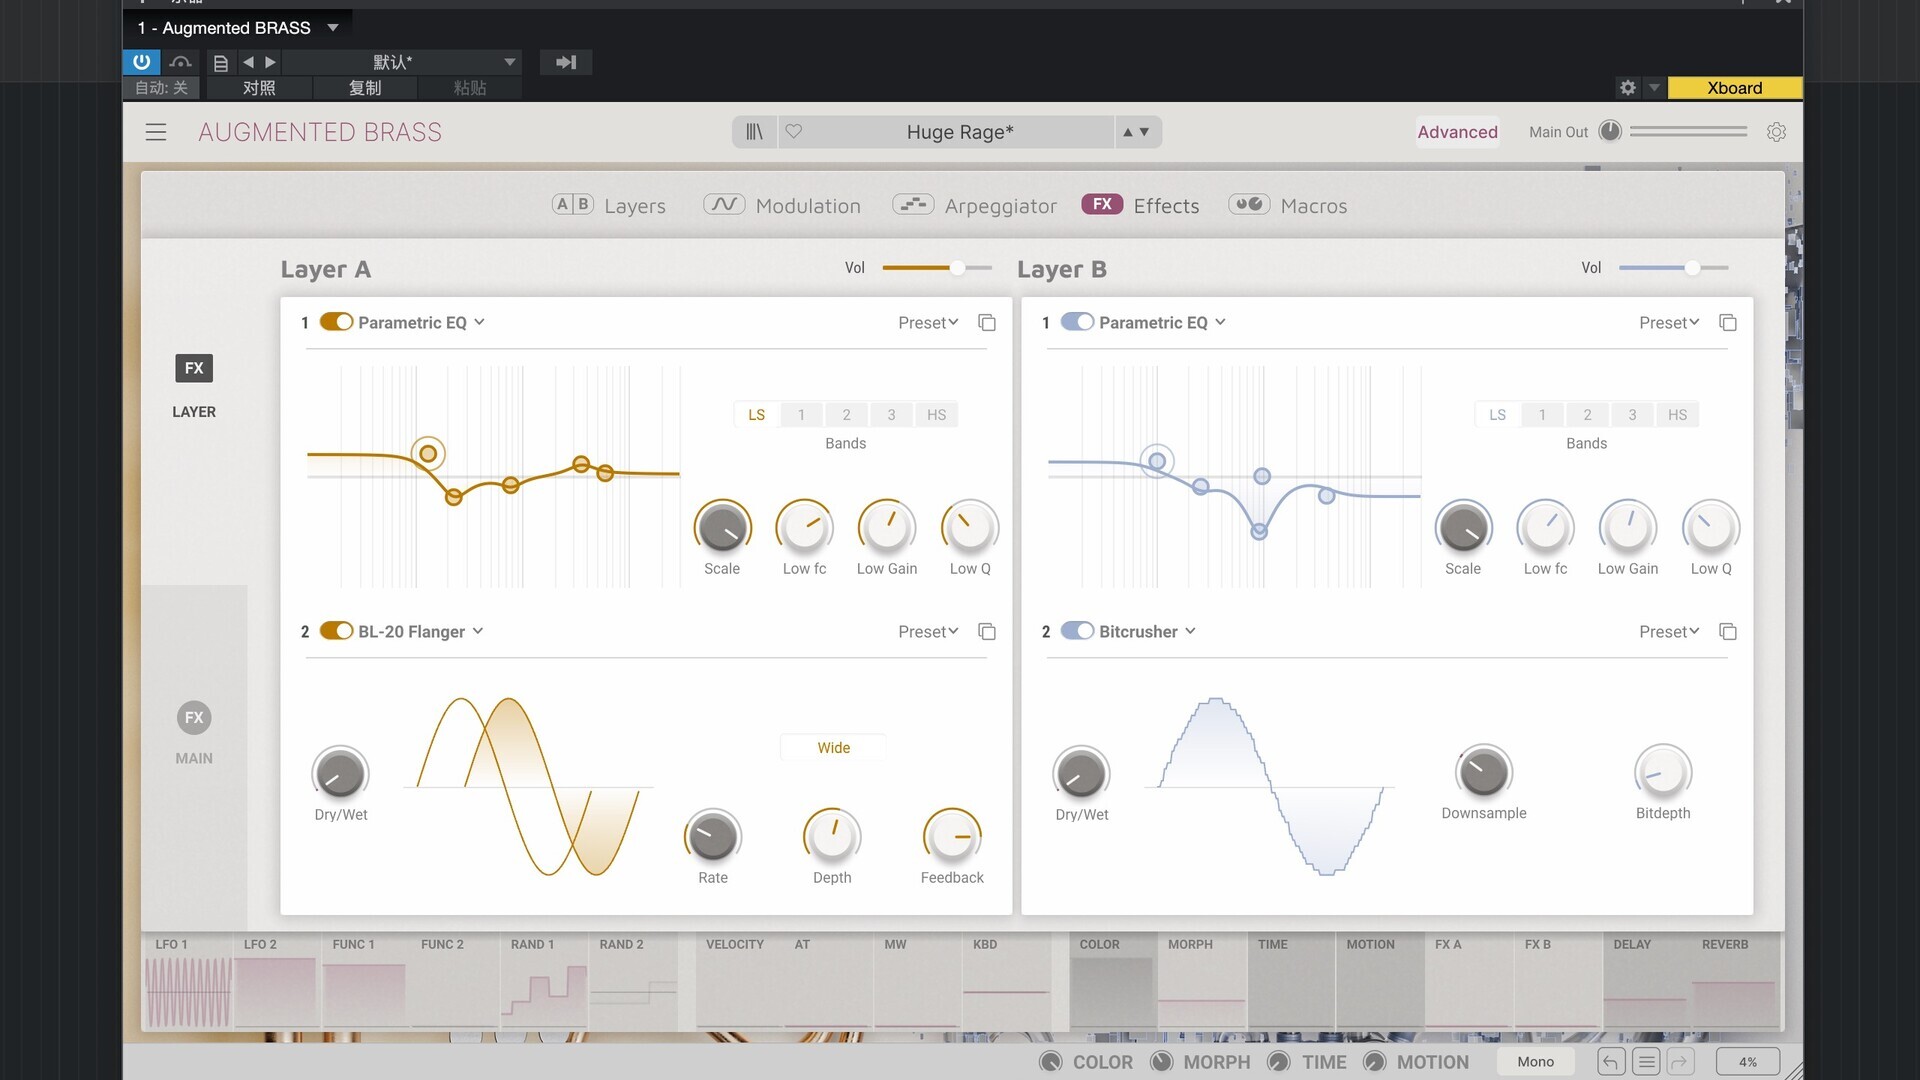Favorite the Huge Rage preset with heart icon
The height and width of the screenshot is (1080, 1920).
(794, 131)
